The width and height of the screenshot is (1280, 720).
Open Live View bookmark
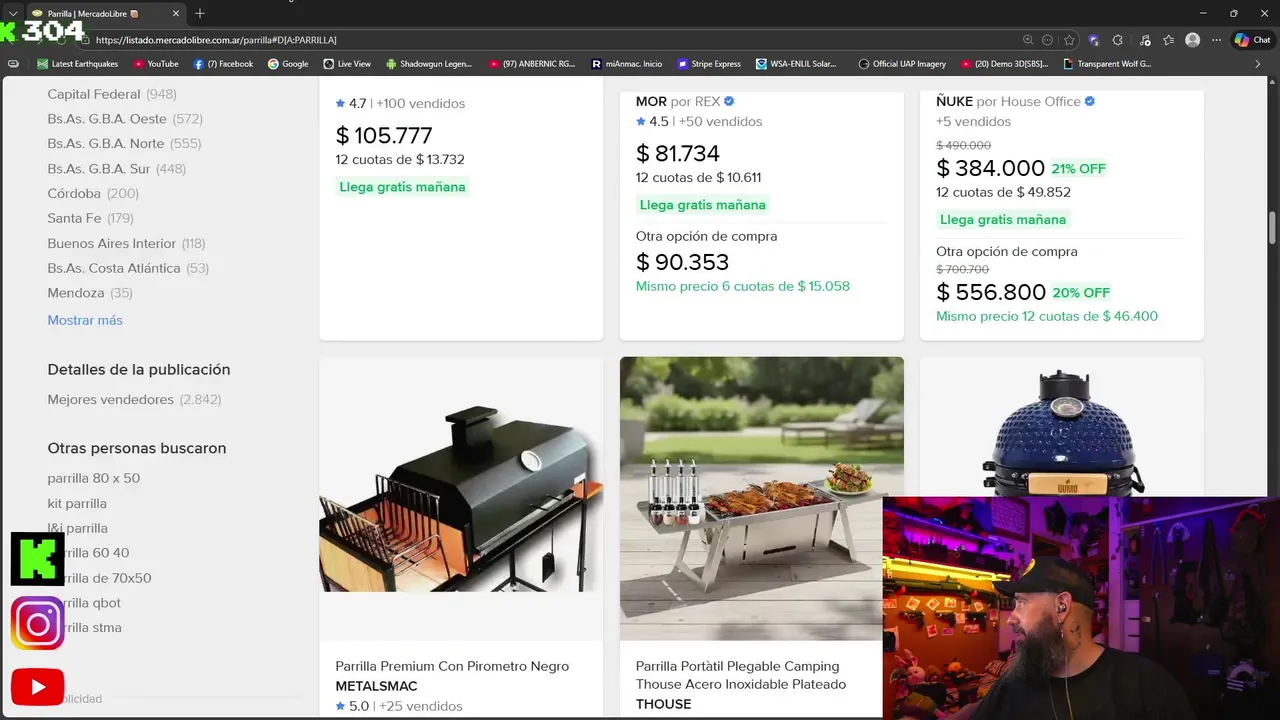347,64
